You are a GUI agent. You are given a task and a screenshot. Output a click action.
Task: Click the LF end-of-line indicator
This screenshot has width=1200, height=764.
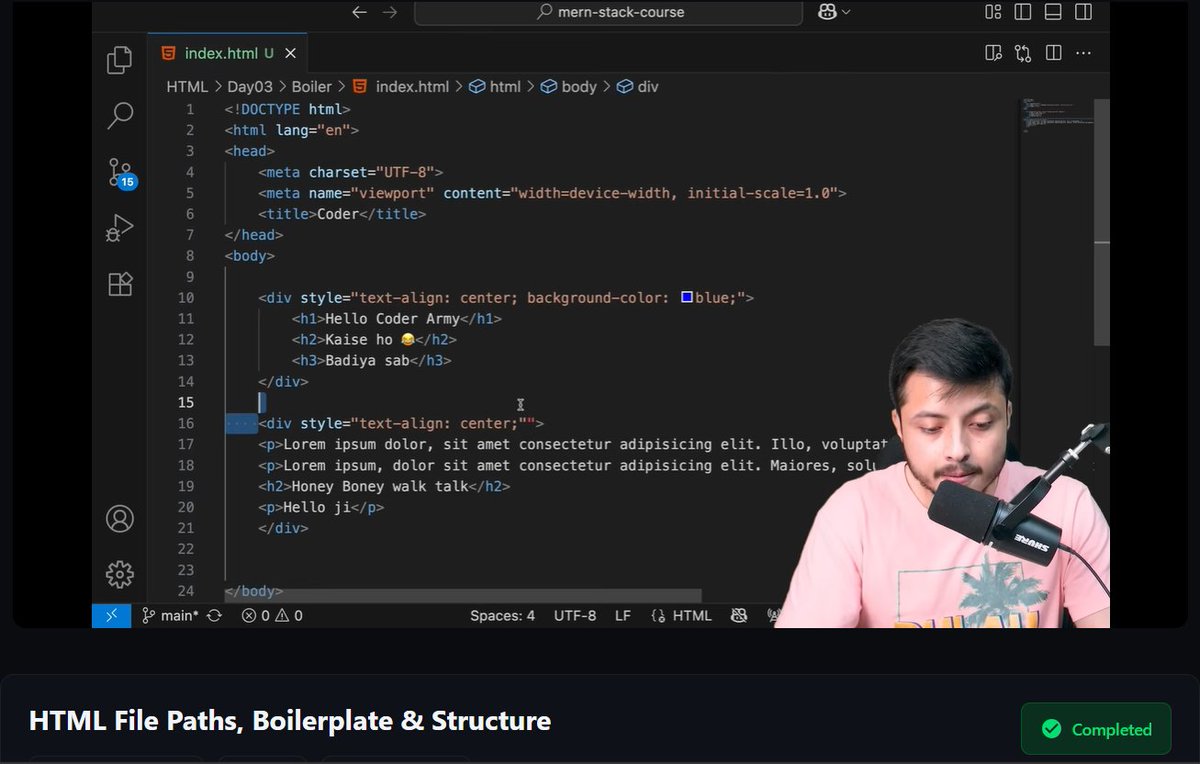pos(623,616)
